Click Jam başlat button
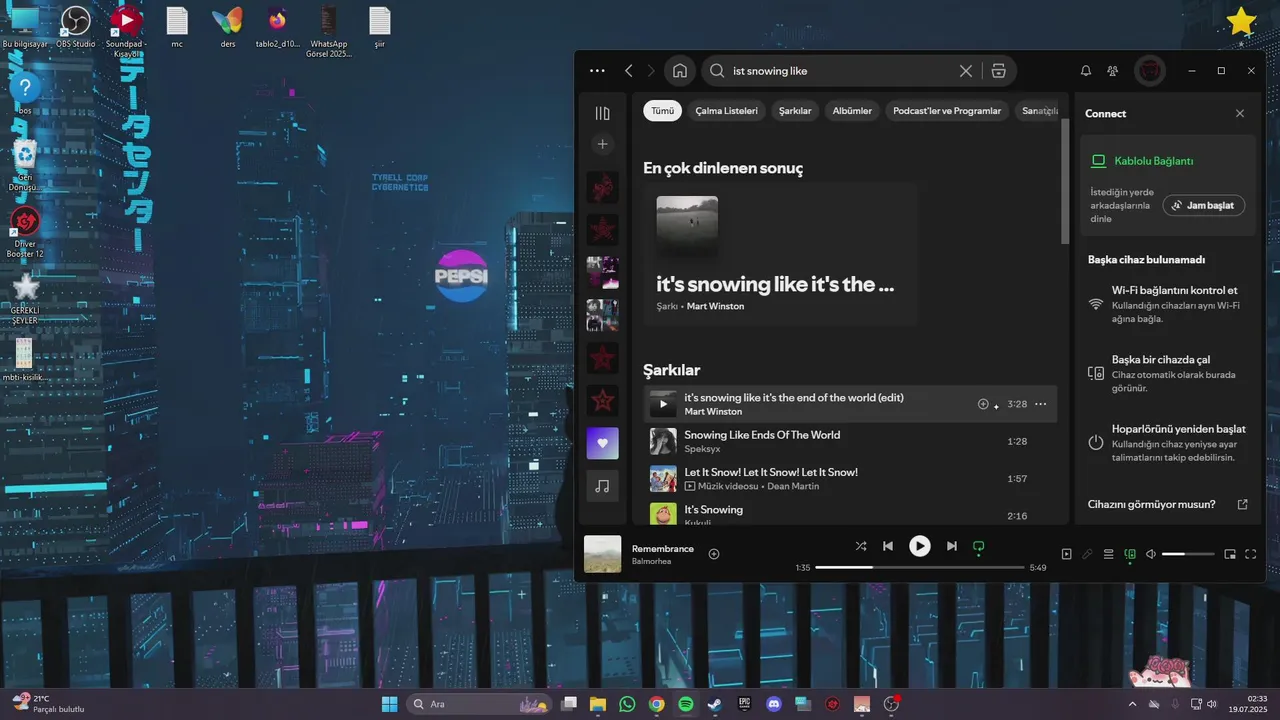This screenshot has height=720, width=1280. click(x=1204, y=205)
